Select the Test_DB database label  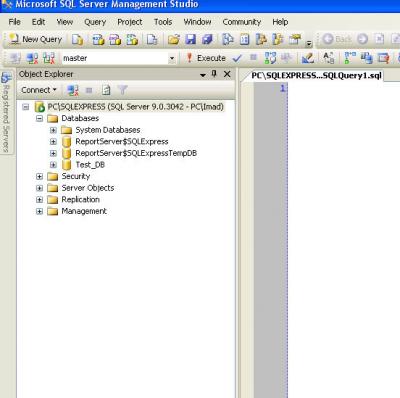coord(90,165)
